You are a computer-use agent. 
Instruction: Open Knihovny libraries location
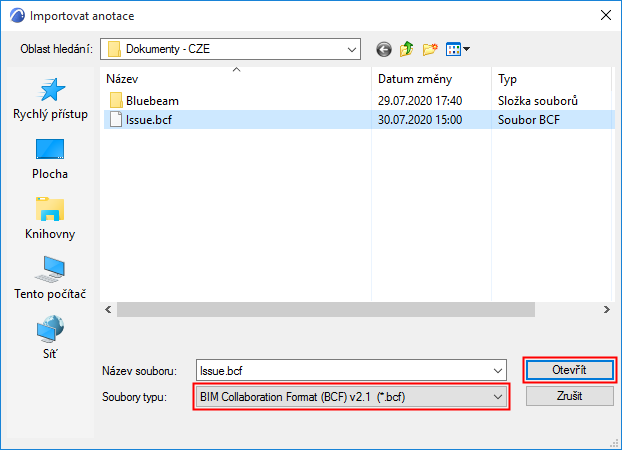50,219
